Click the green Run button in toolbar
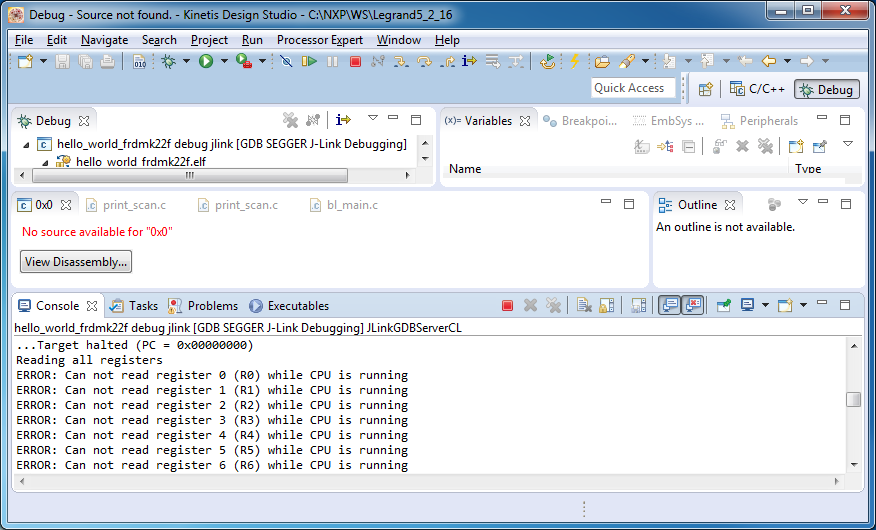 tap(206, 61)
